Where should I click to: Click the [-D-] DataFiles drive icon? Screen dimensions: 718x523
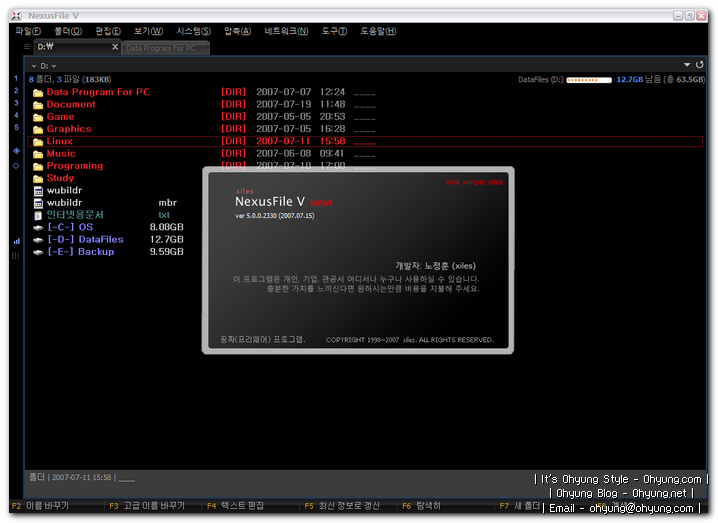[38, 240]
